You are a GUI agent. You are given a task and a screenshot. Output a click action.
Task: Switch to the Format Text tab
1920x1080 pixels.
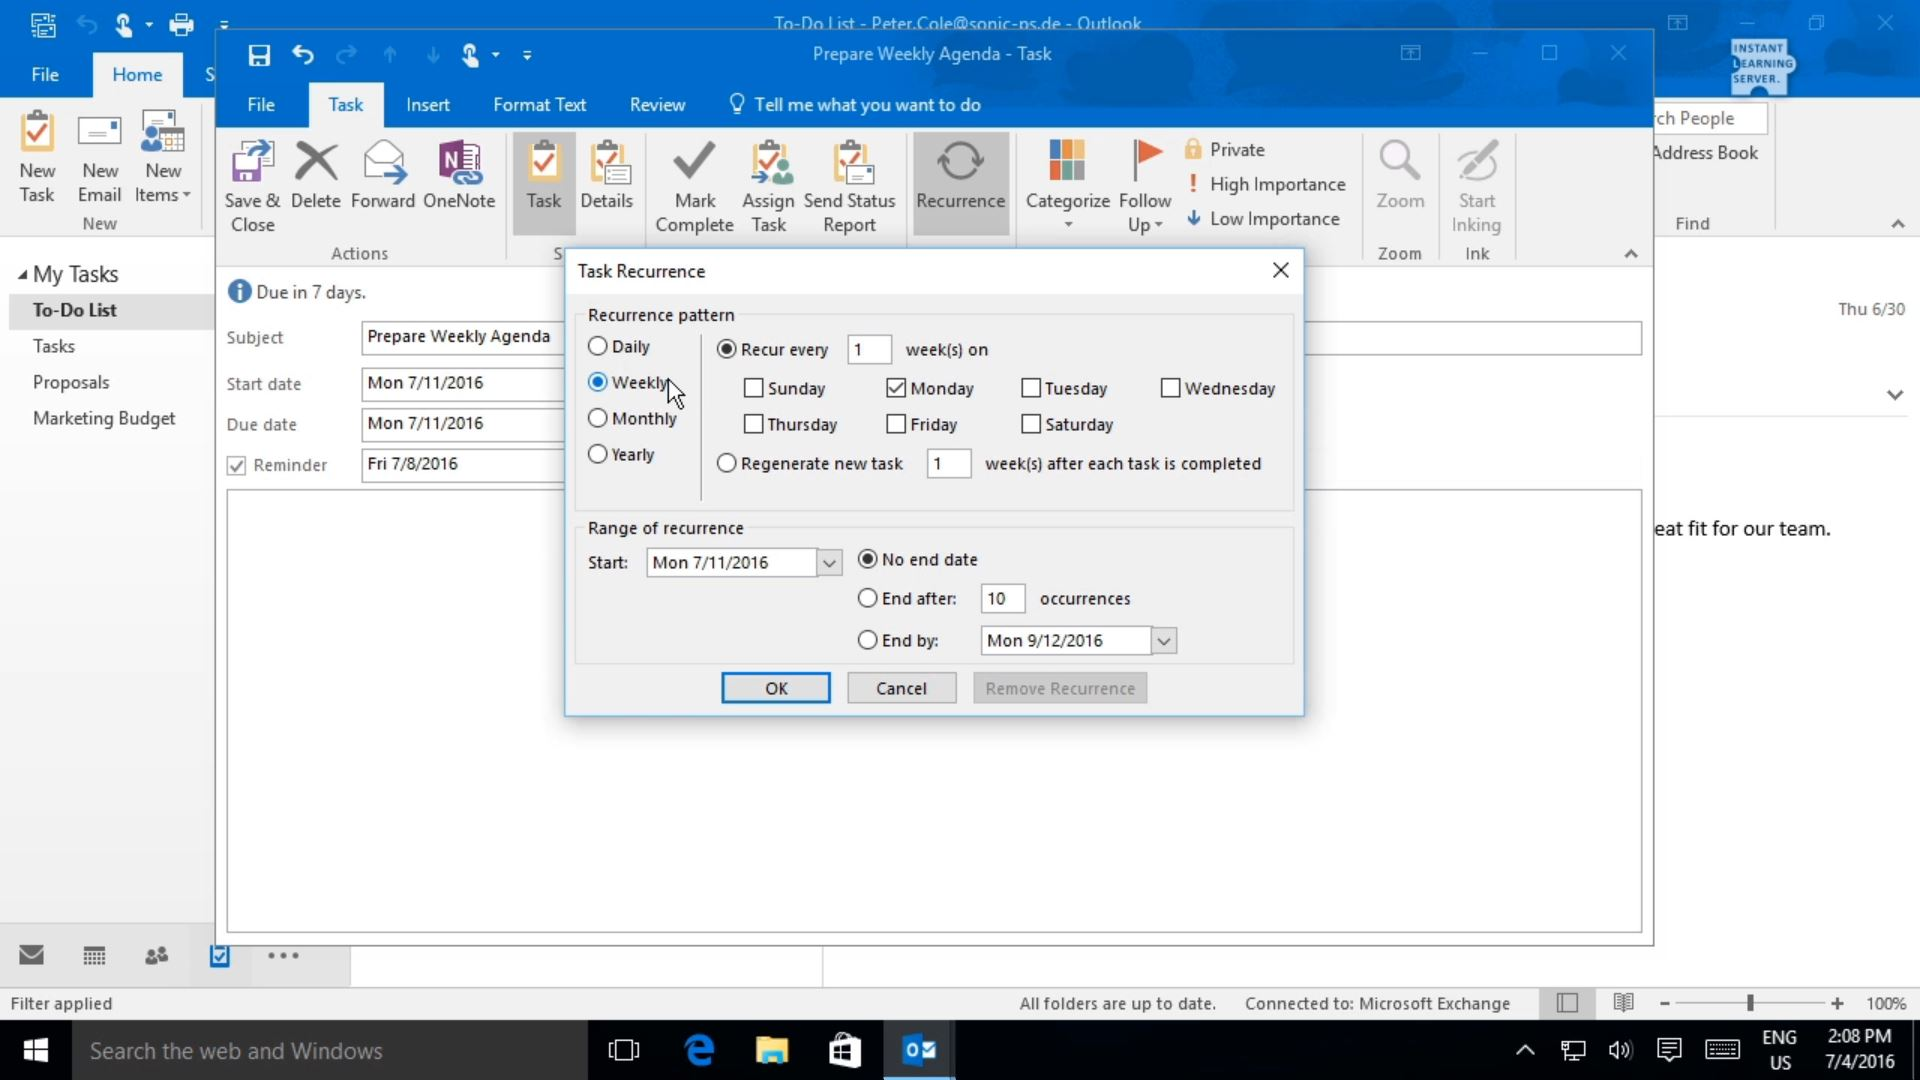click(x=540, y=104)
